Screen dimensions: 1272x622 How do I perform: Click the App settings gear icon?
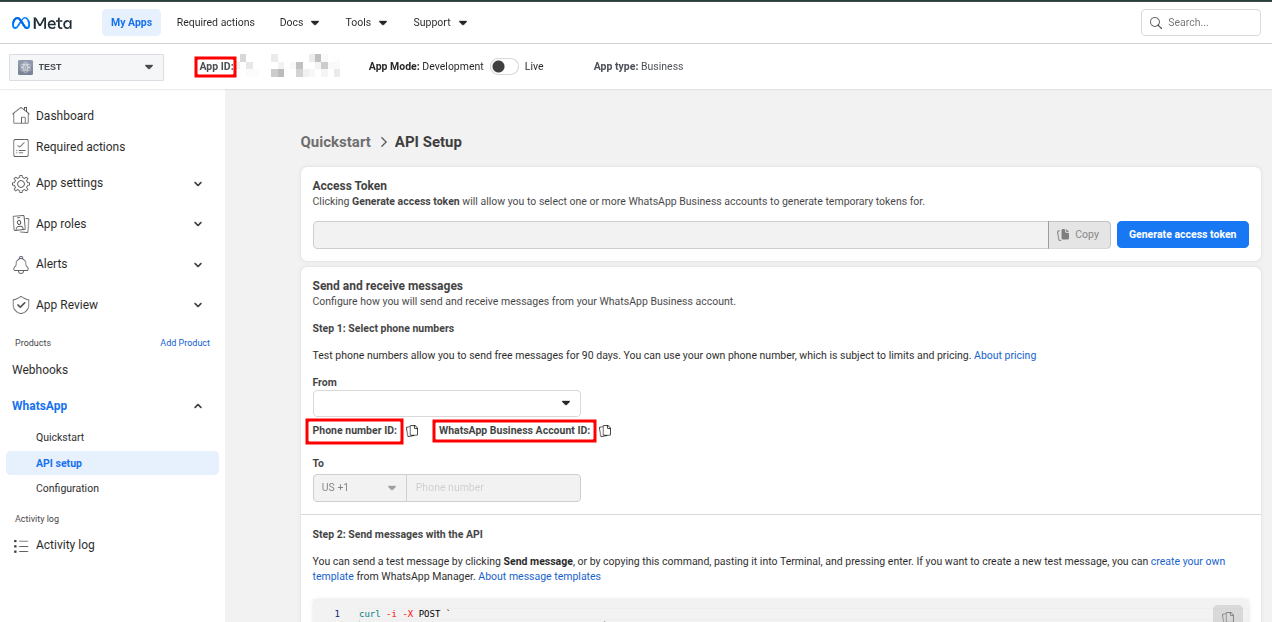[x=21, y=184]
